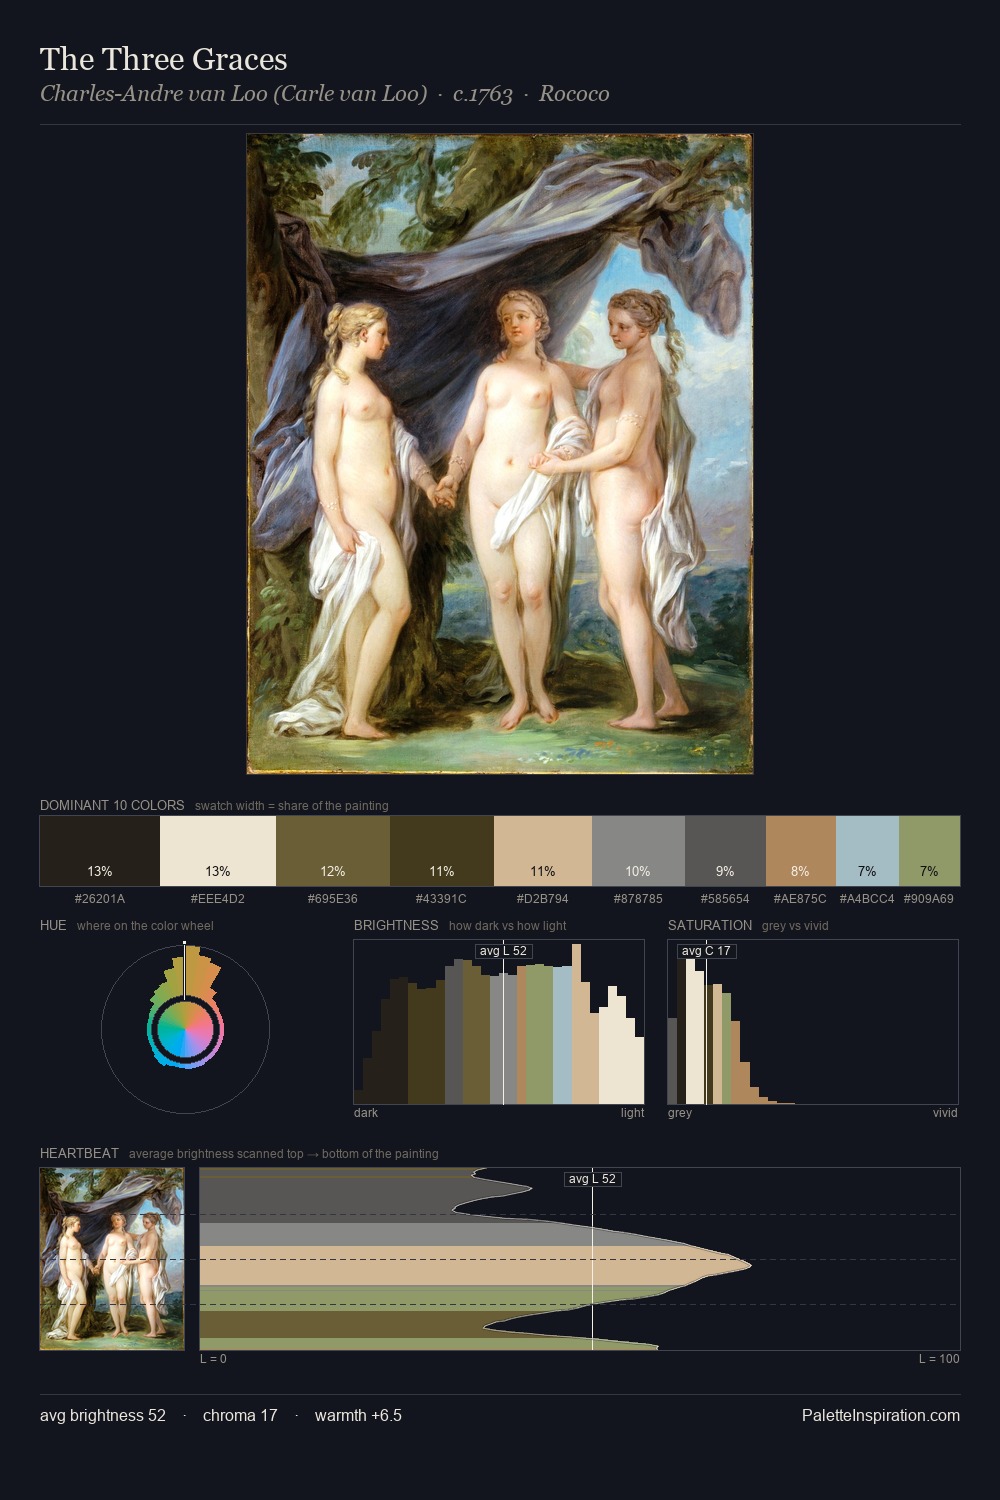The height and width of the screenshot is (1500, 1000).
Task: Click the saturation histogram chart
Action: [x=813, y=1022]
